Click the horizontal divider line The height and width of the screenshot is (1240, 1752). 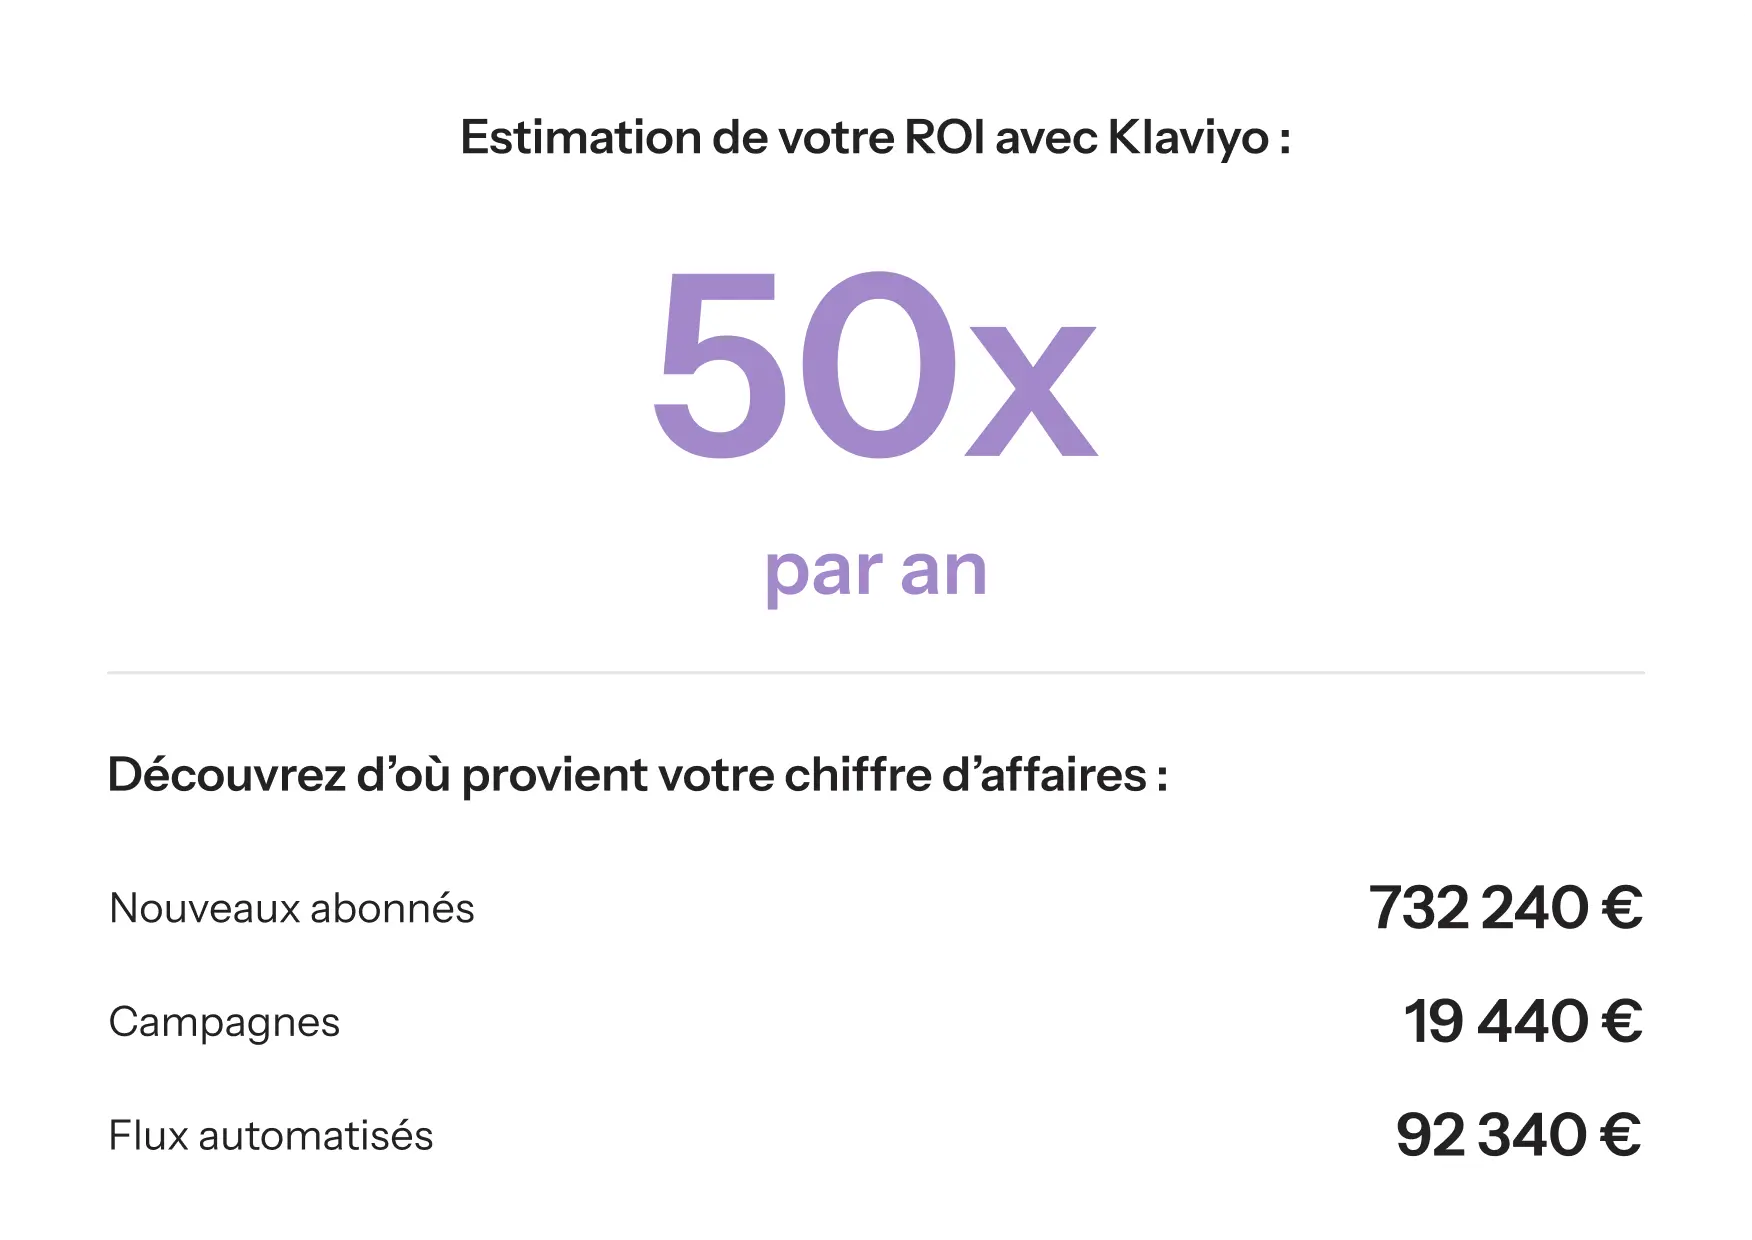pos(876,673)
